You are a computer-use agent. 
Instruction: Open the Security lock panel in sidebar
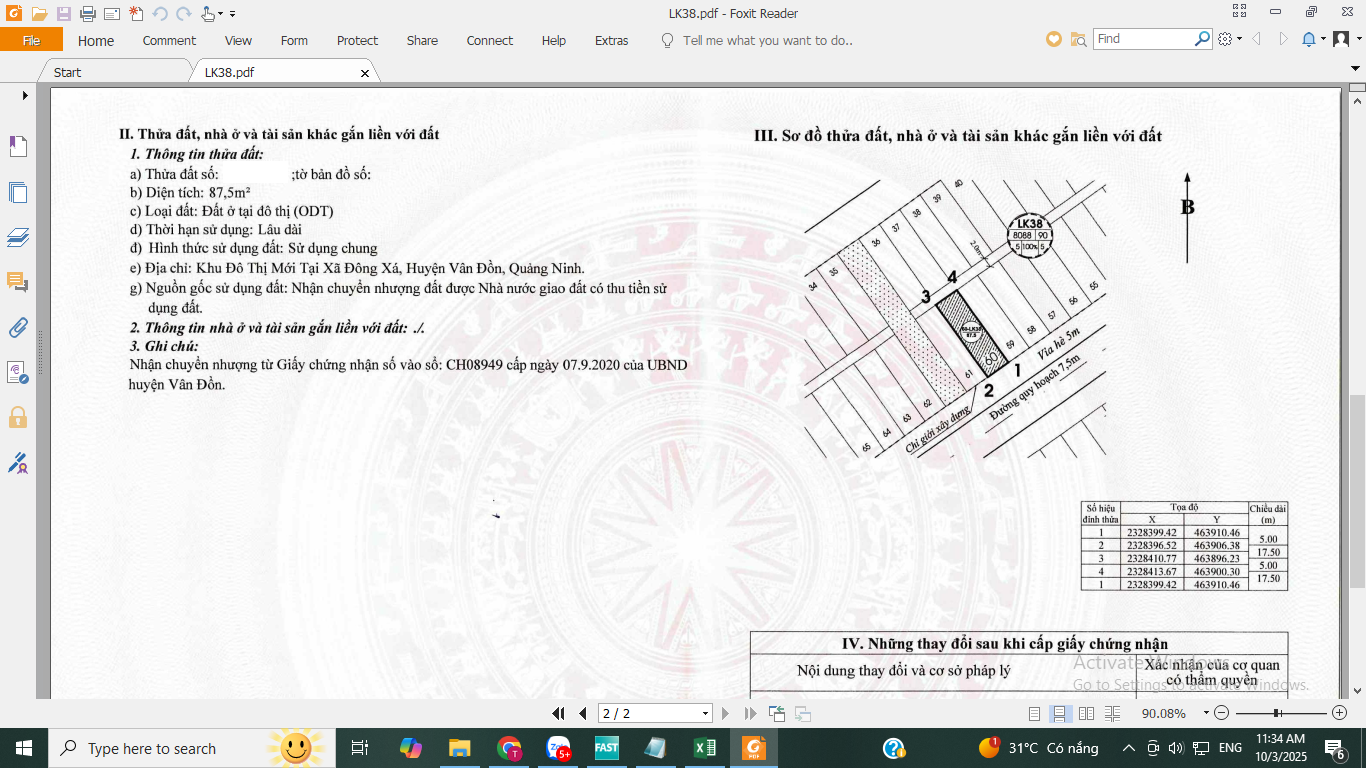tap(18, 417)
